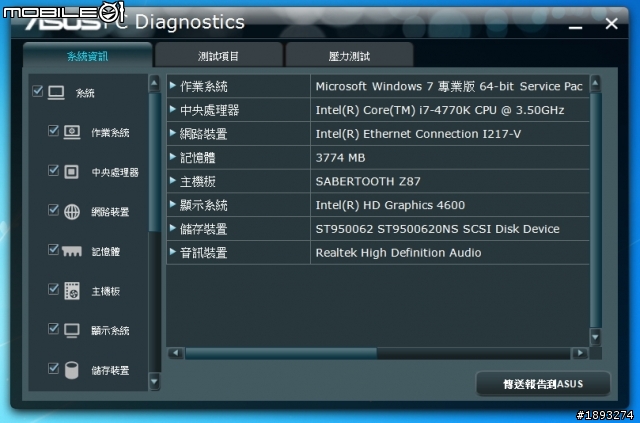Screen dimensions: 640x423
Task: Switch to the 系統資訊 tab
Action: [x=87, y=56]
